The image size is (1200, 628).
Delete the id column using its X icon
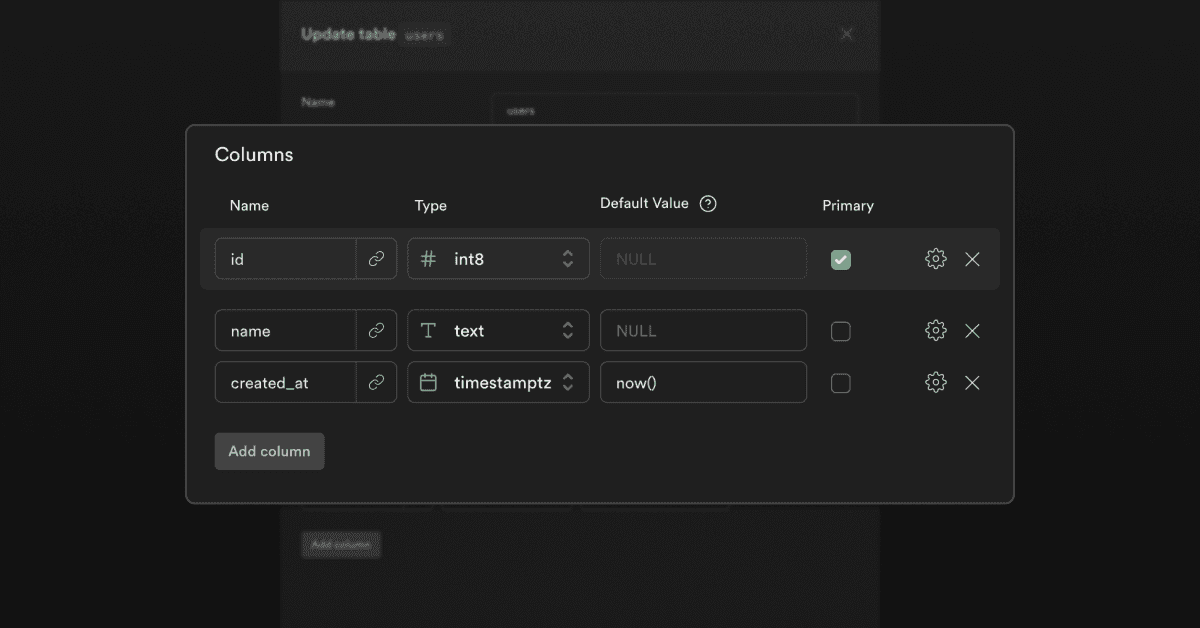coord(972,259)
